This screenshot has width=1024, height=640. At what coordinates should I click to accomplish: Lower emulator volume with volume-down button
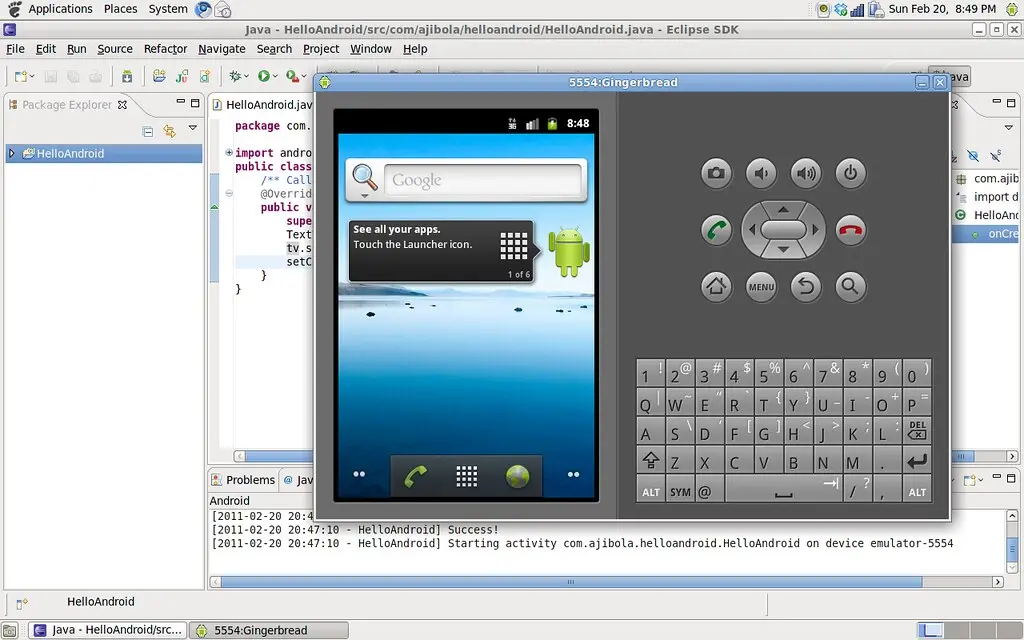point(761,174)
